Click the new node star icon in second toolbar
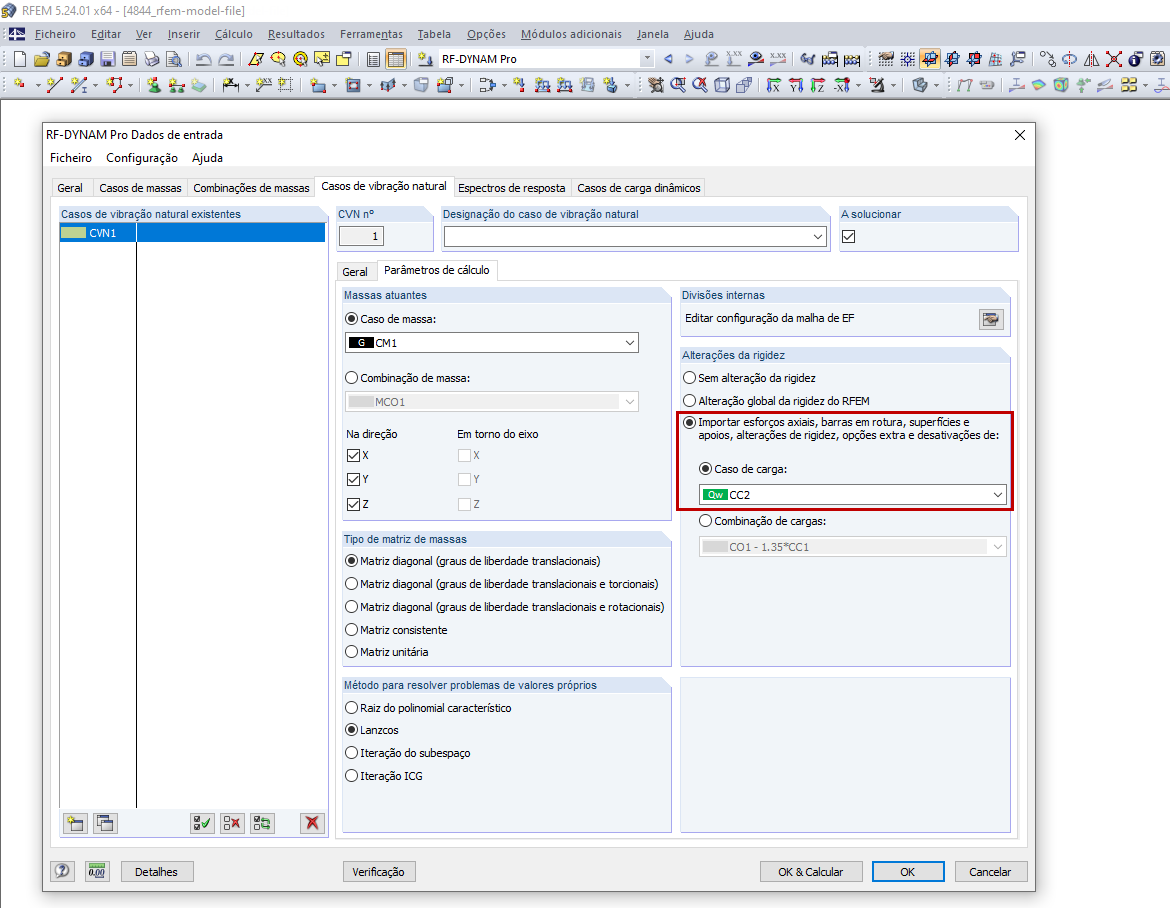The height and width of the screenshot is (908, 1170). 20,85
